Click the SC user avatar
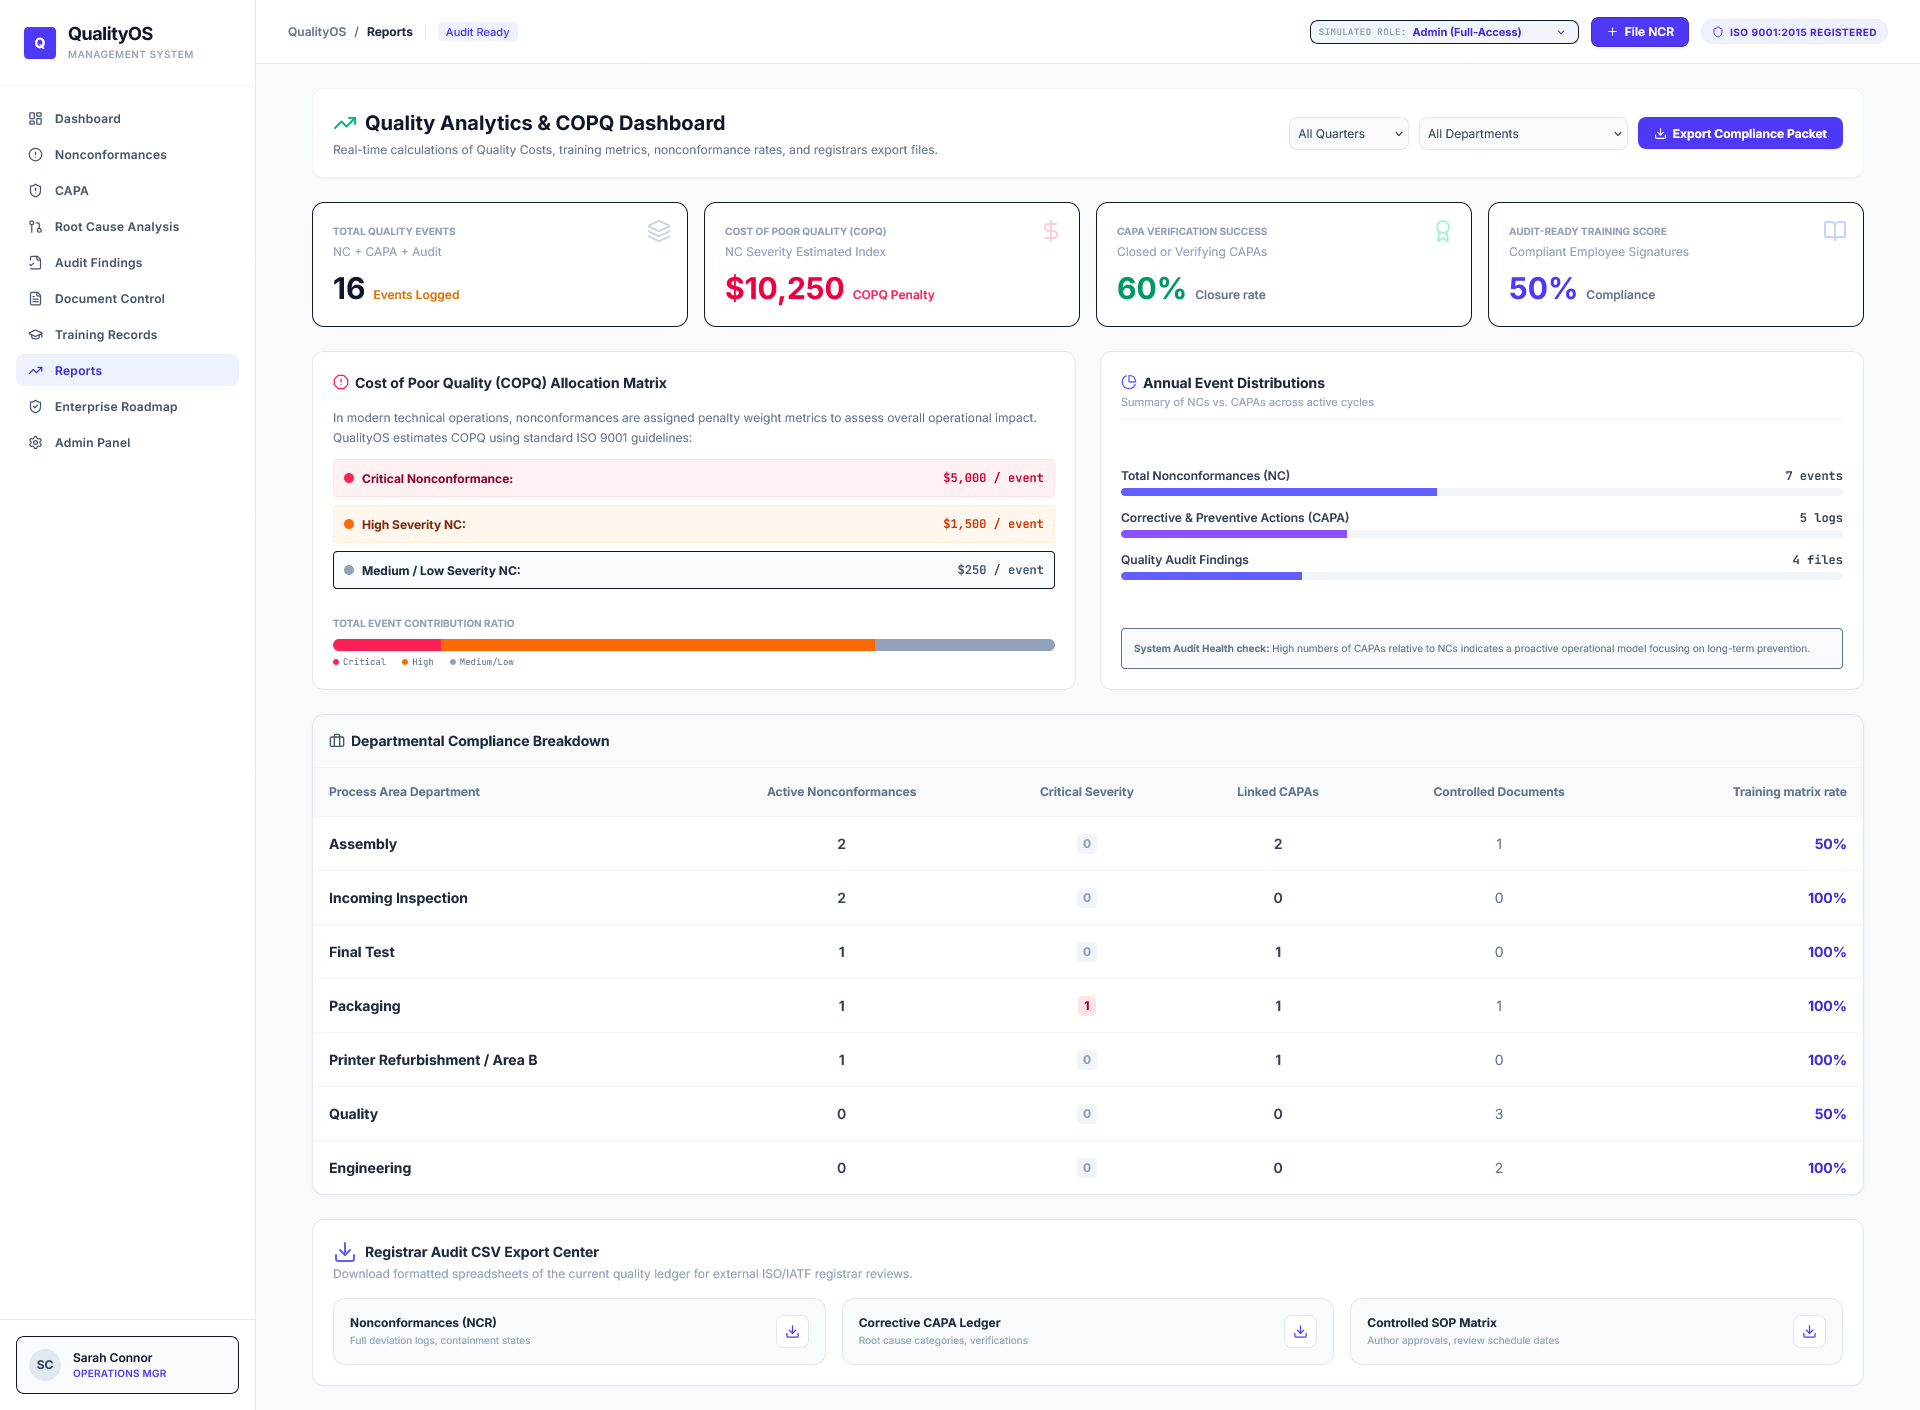 pyautogui.click(x=45, y=1365)
